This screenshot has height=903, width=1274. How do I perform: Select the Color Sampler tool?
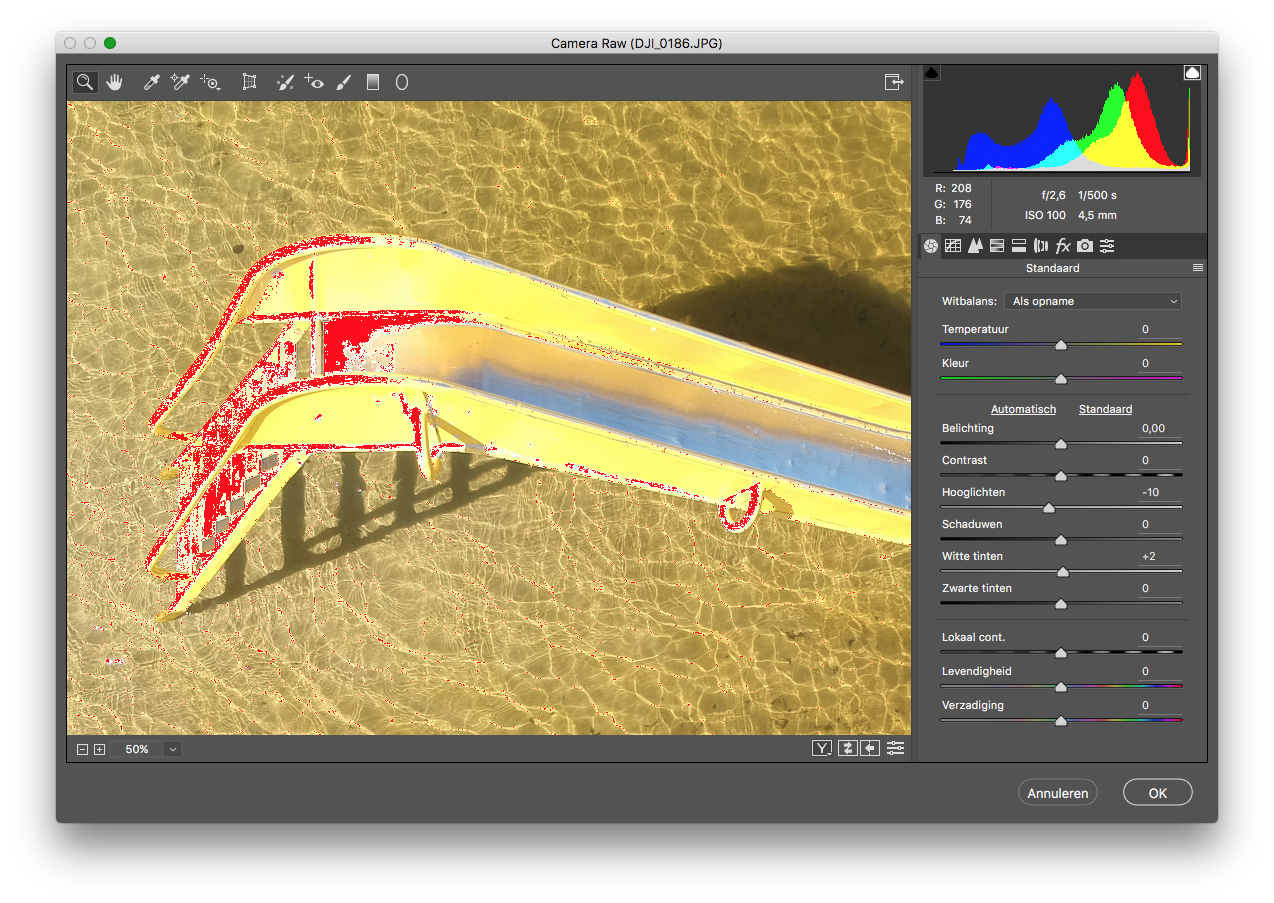180,83
